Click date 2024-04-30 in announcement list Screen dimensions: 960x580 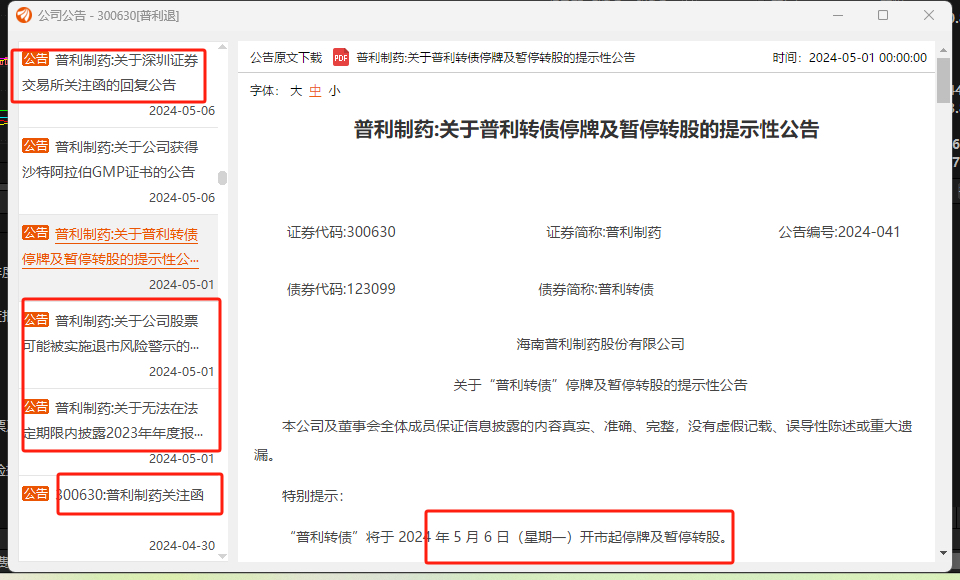click(182, 546)
